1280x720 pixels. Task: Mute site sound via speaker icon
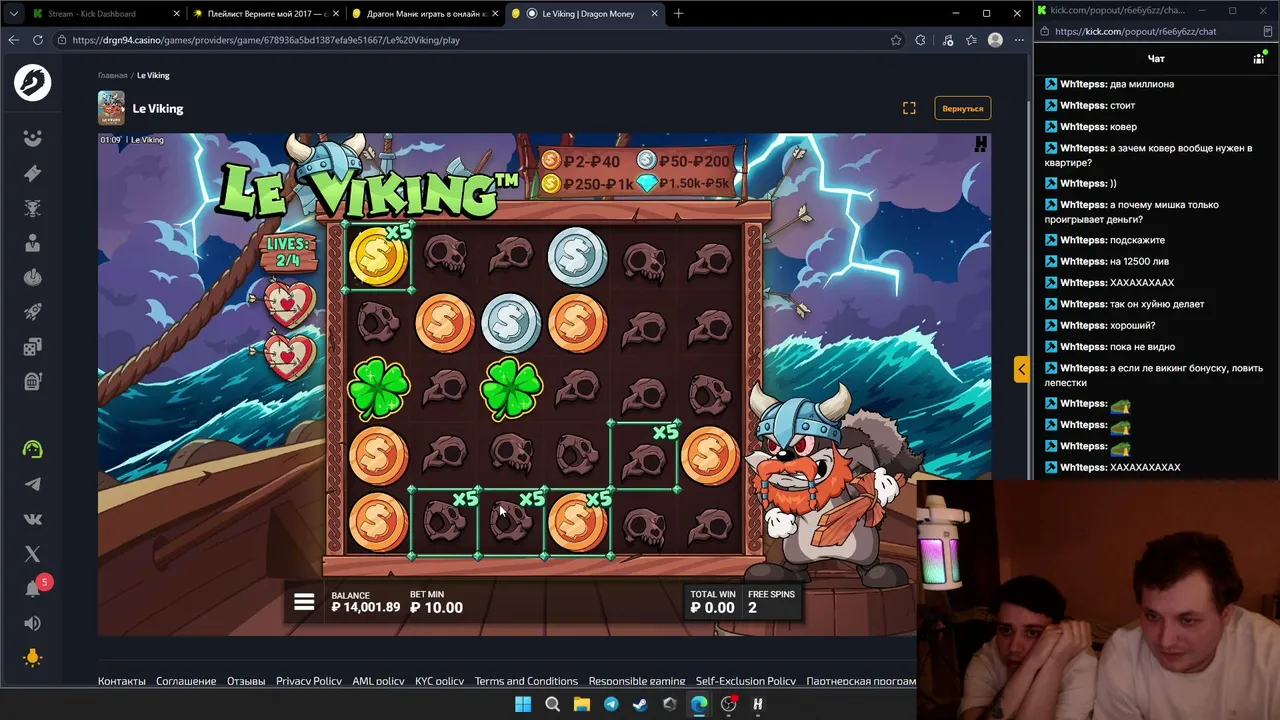32,623
